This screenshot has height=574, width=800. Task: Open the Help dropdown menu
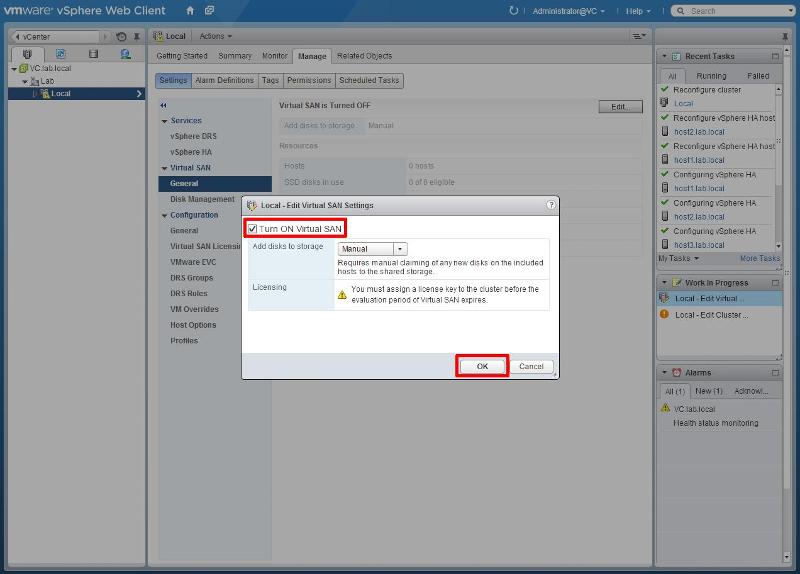click(638, 11)
